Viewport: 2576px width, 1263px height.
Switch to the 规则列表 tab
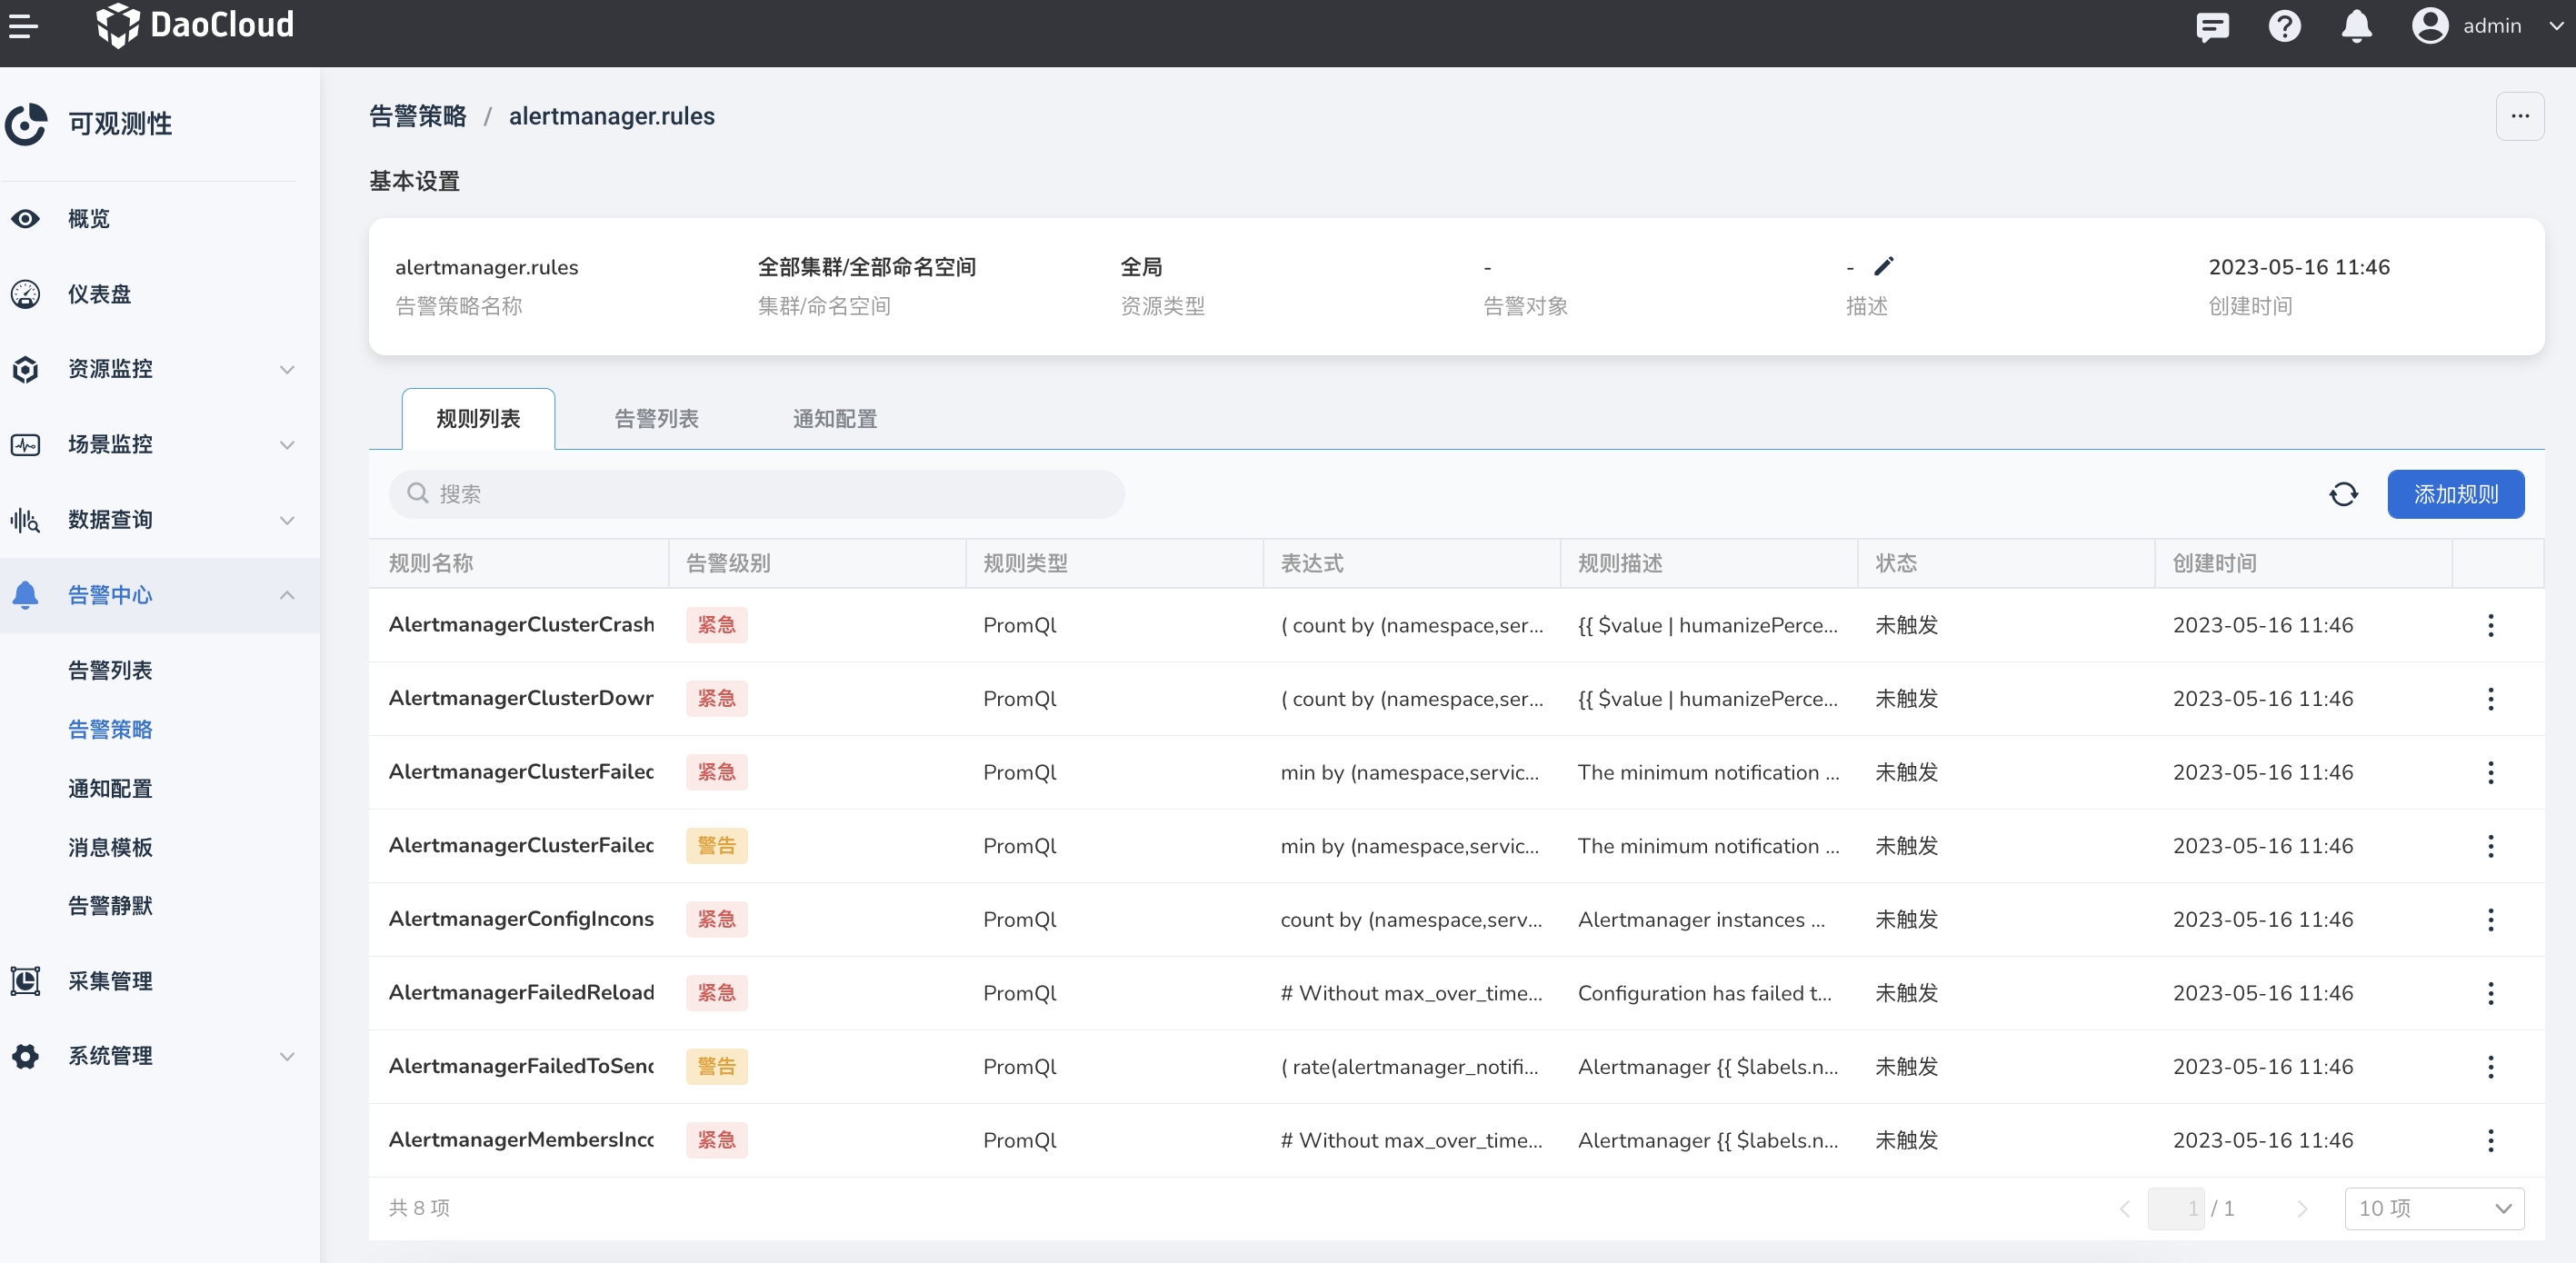click(x=478, y=419)
